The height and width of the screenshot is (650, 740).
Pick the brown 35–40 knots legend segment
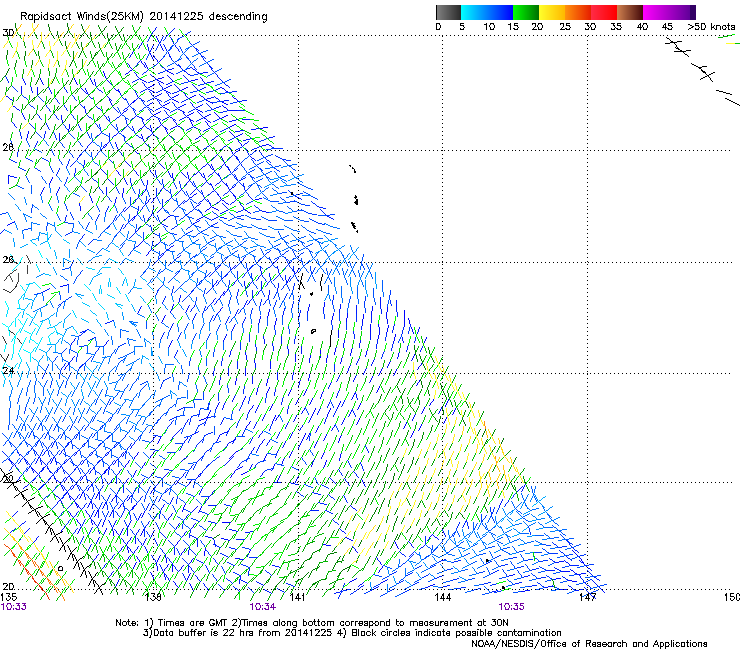tap(630, 12)
